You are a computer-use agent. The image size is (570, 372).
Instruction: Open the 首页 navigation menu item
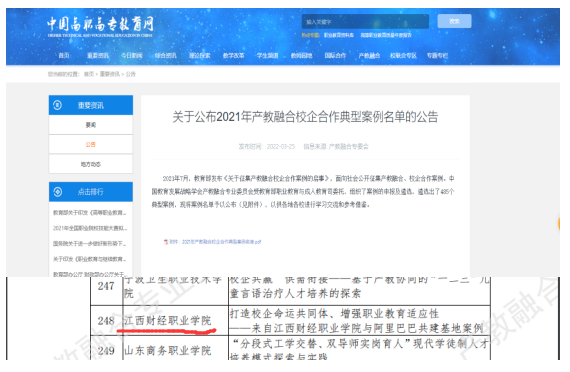(64, 55)
